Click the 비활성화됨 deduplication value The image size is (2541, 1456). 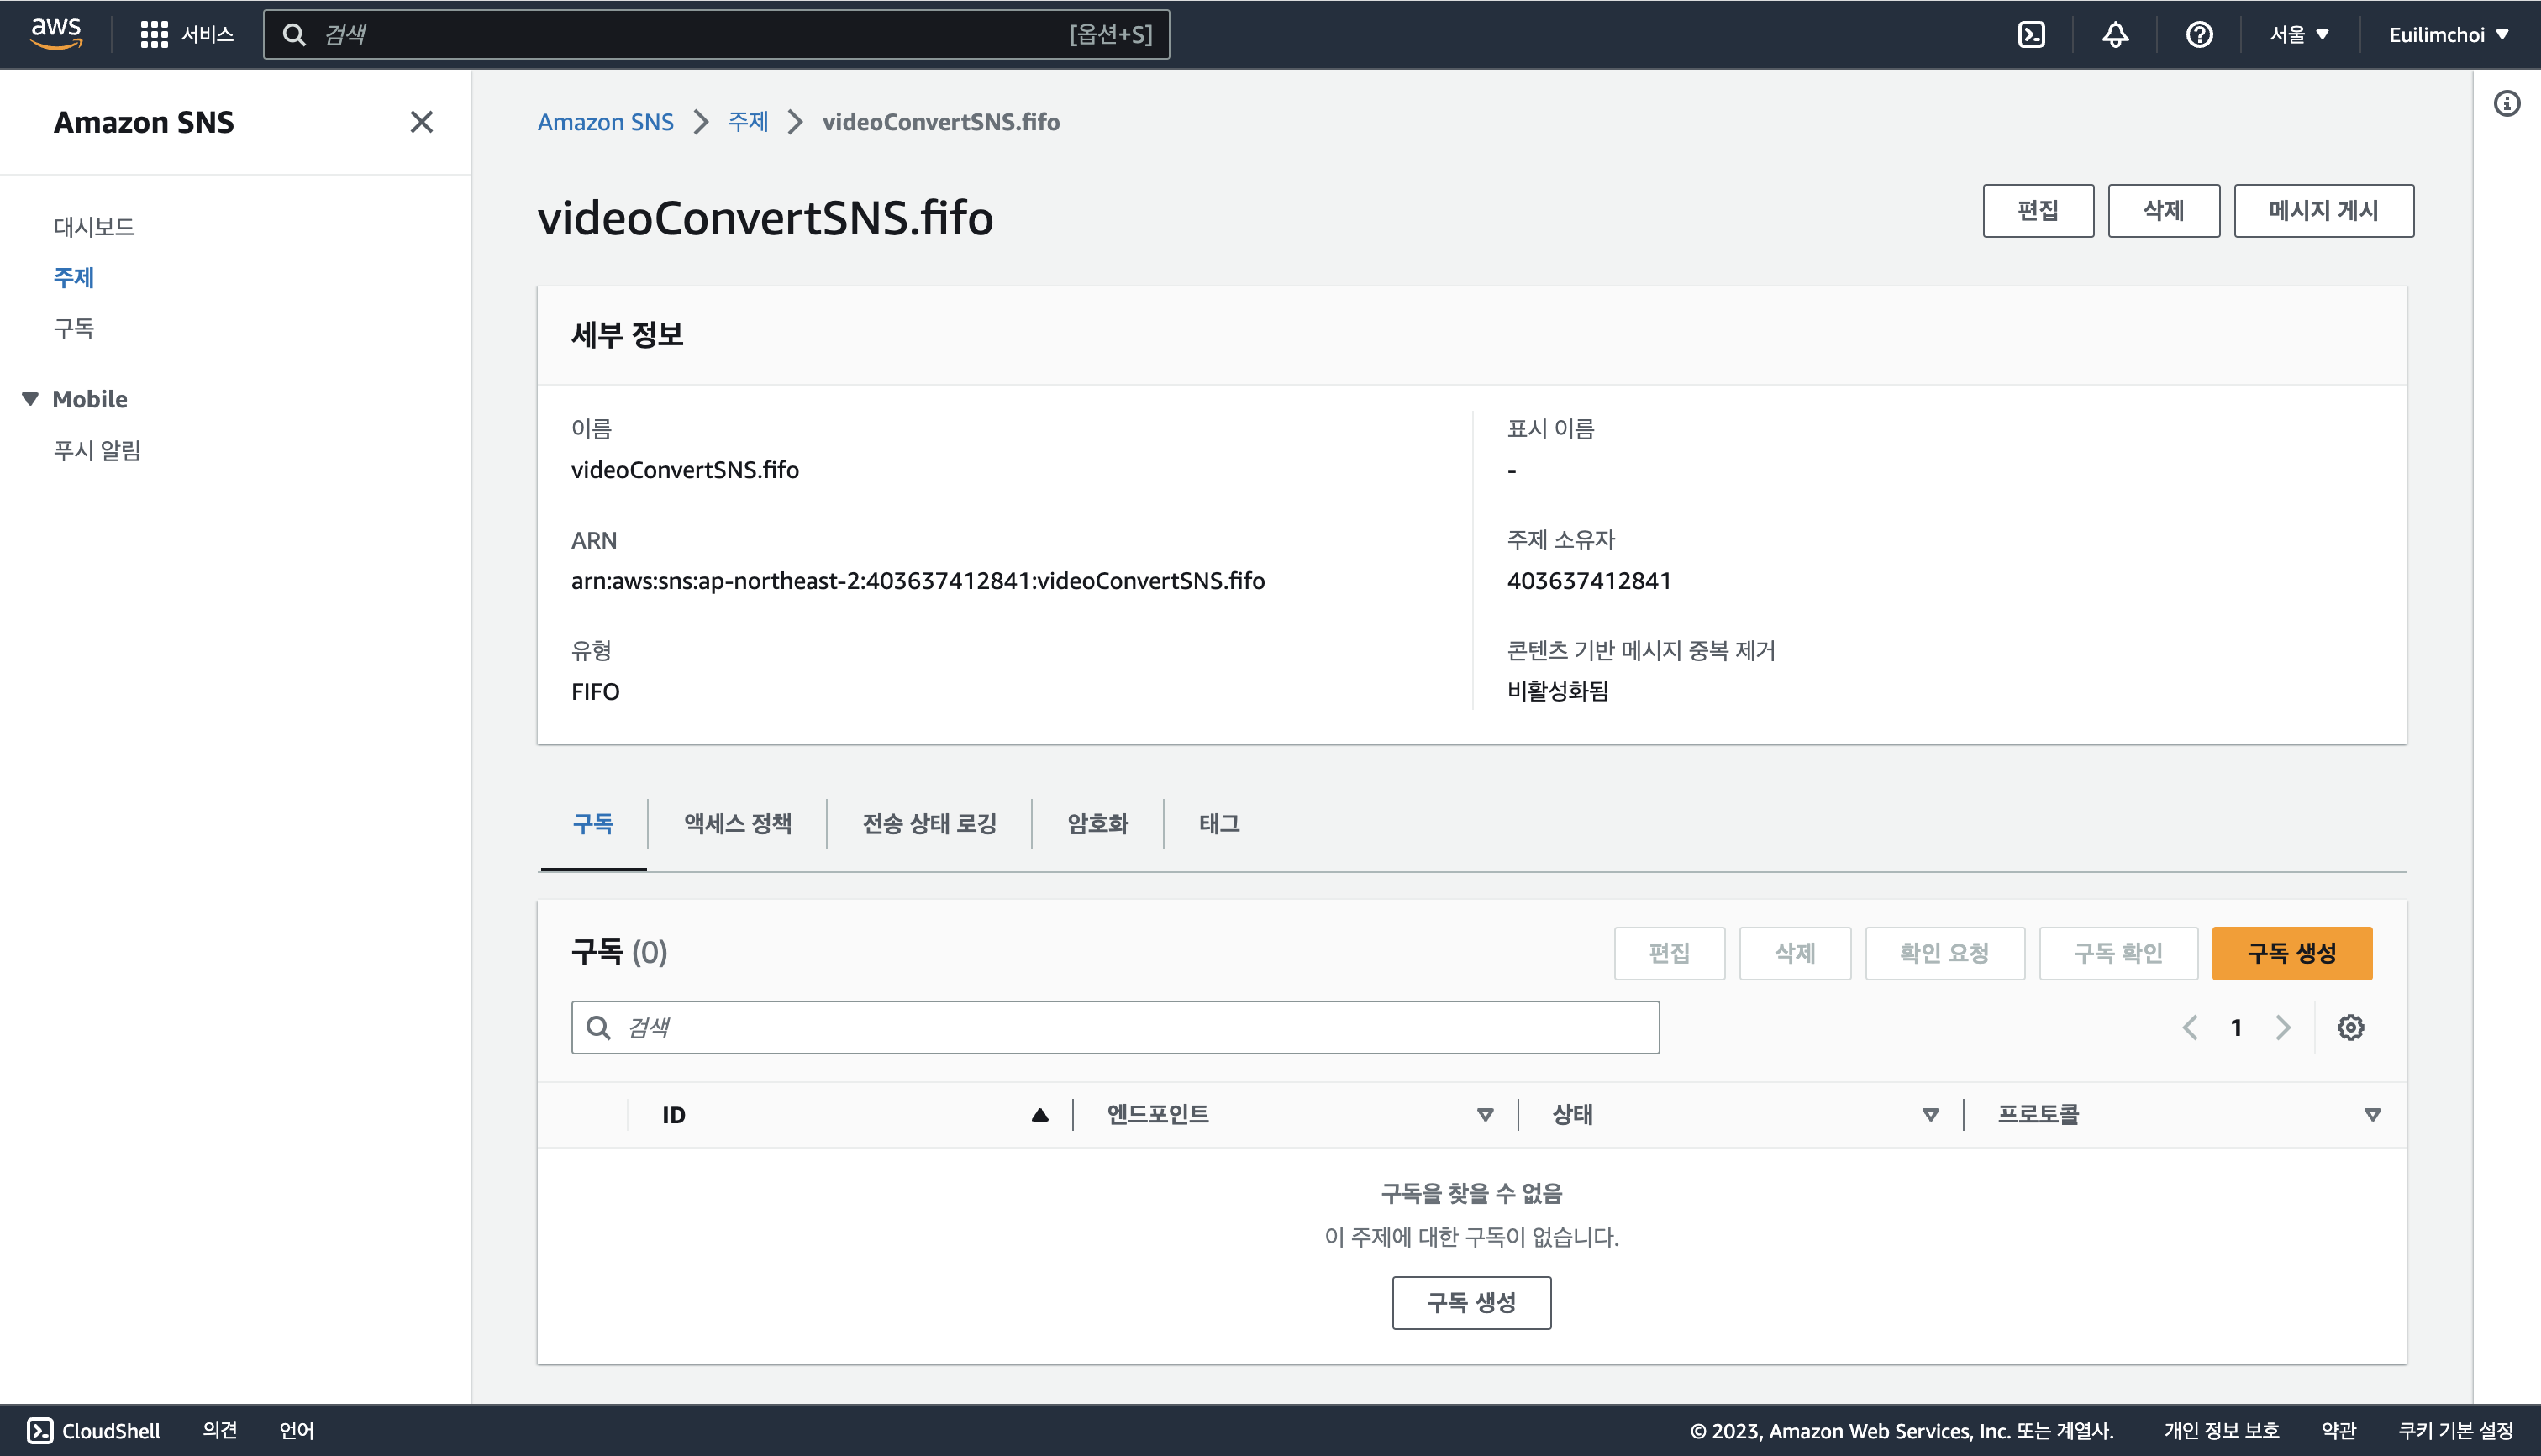click(1557, 691)
